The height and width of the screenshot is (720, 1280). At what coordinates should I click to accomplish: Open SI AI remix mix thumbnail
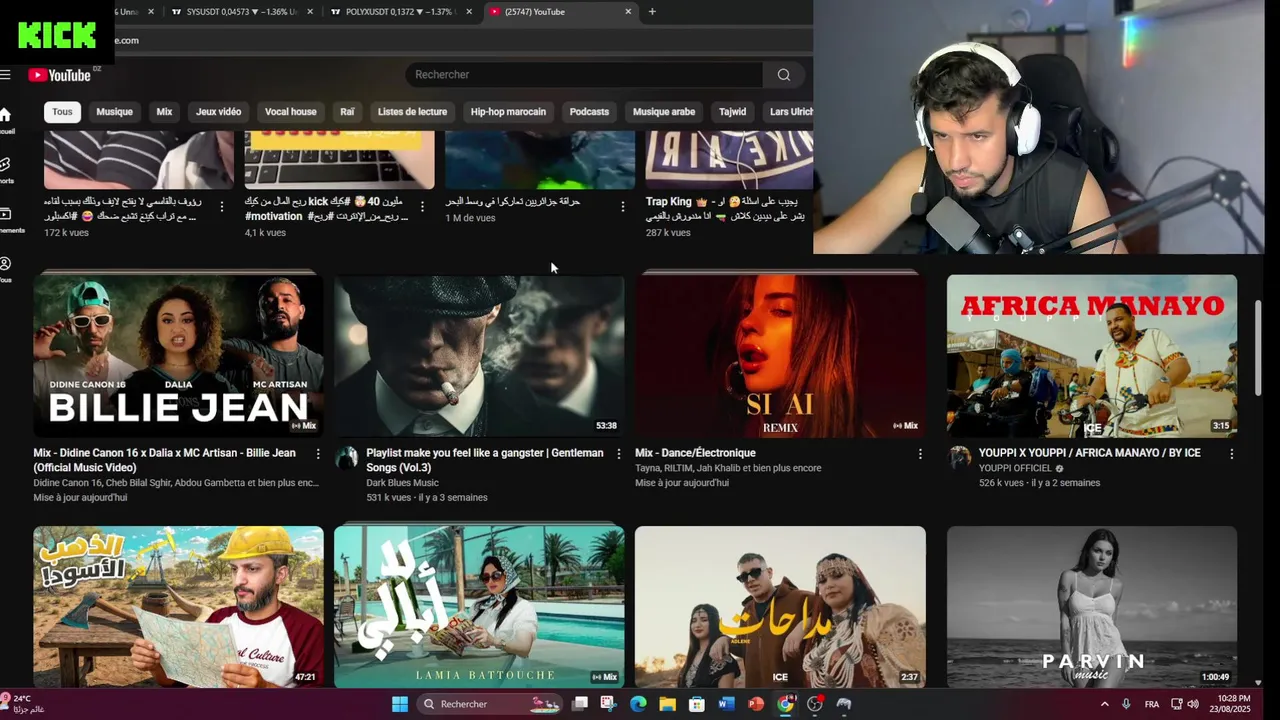(780, 356)
